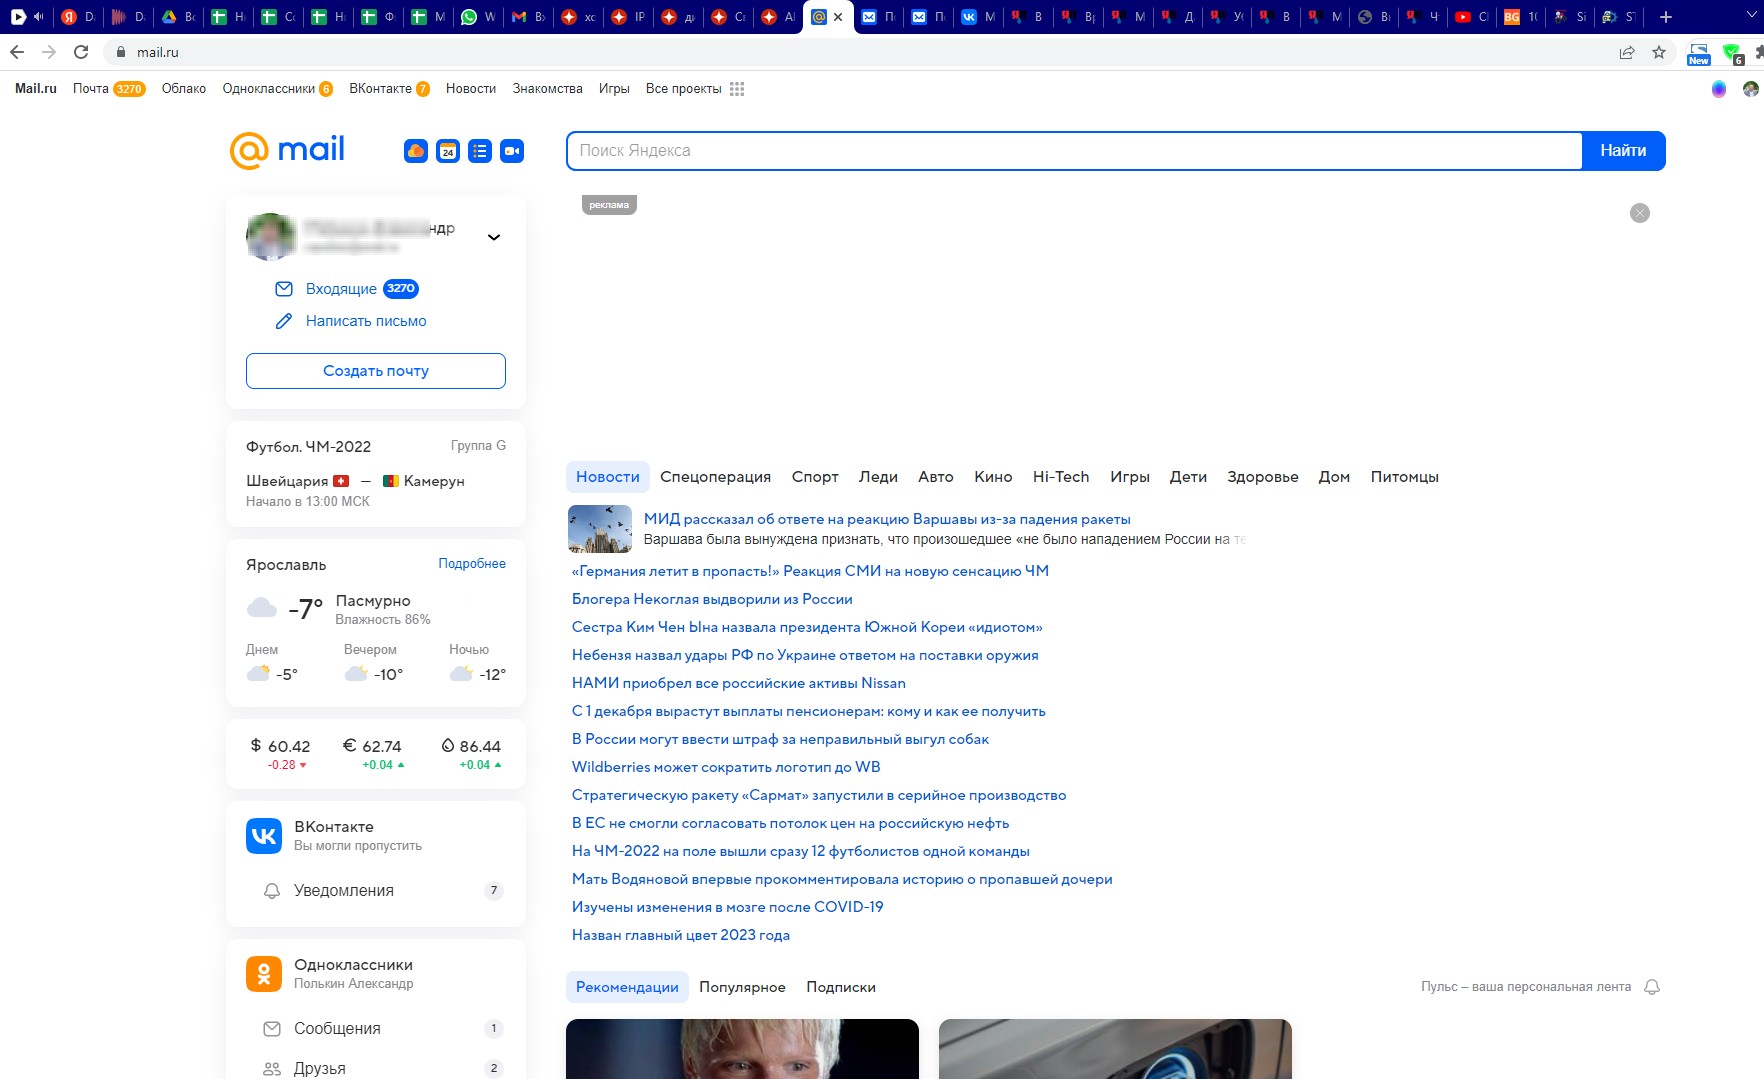Click the share page icon in address bar

(1627, 52)
